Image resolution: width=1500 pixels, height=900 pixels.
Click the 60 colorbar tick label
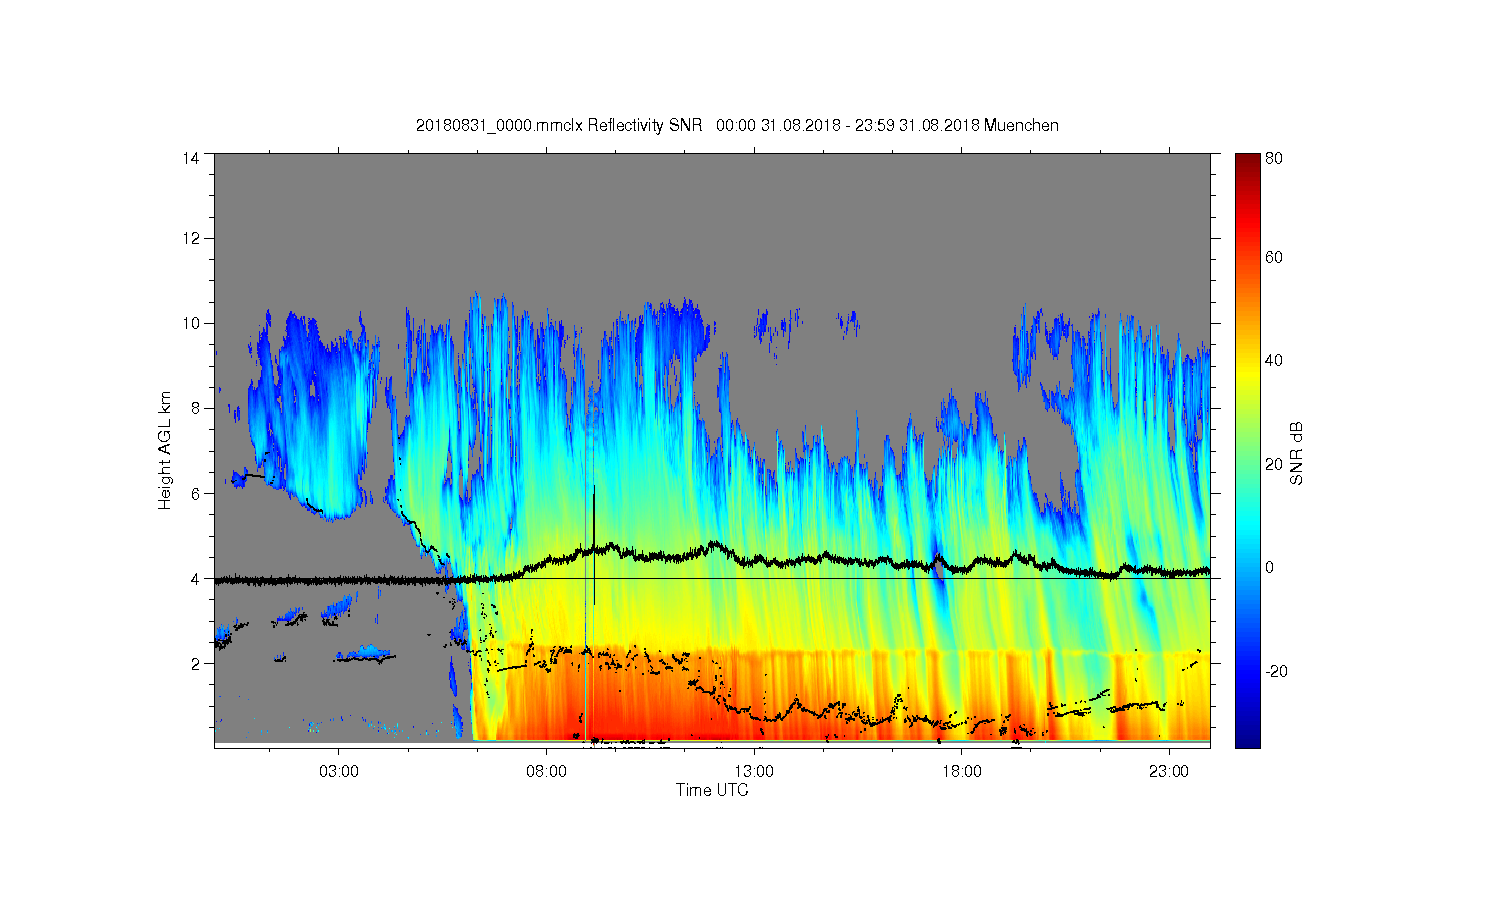click(1273, 257)
